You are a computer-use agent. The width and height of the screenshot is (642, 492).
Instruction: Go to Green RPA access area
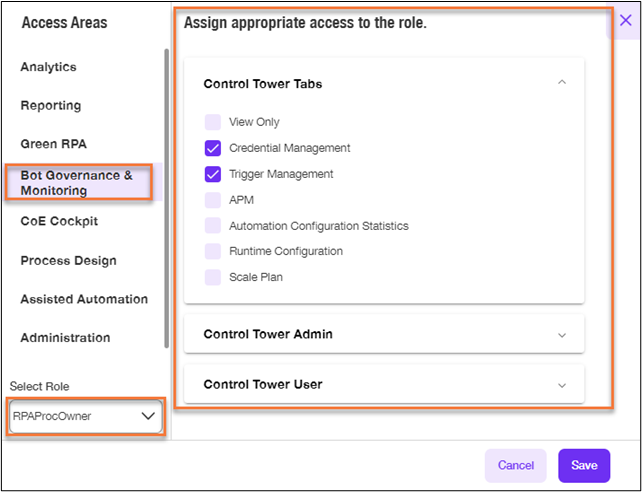point(54,144)
